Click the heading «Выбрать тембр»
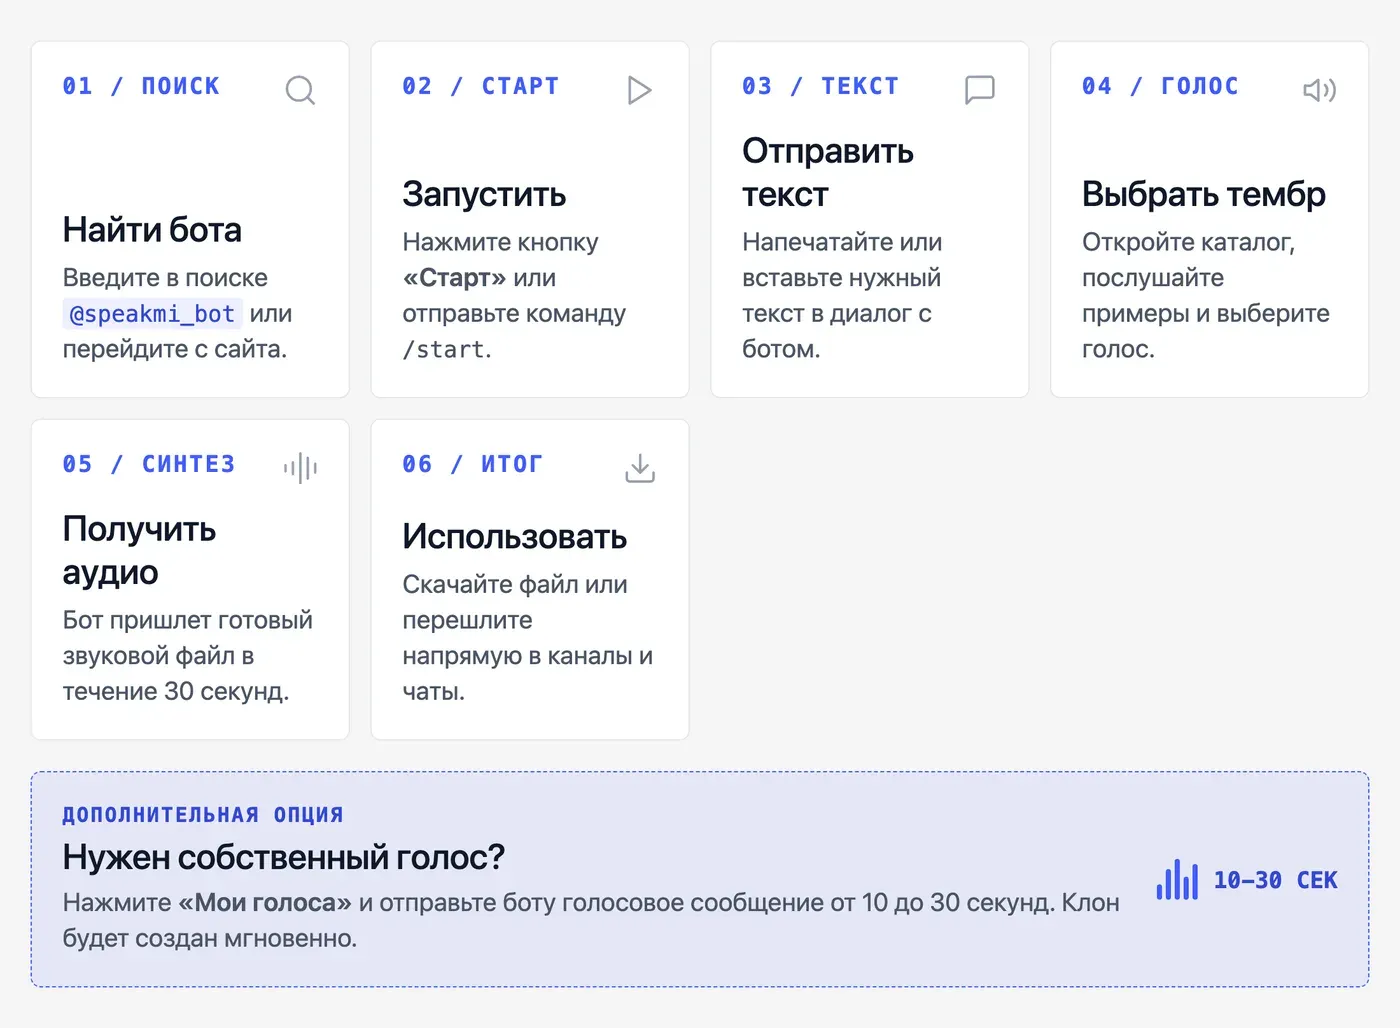 pos(1204,194)
